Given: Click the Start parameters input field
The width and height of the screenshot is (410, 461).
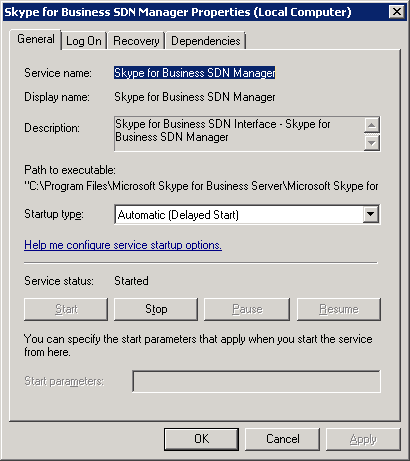Looking at the screenshot, I should 256,381.
